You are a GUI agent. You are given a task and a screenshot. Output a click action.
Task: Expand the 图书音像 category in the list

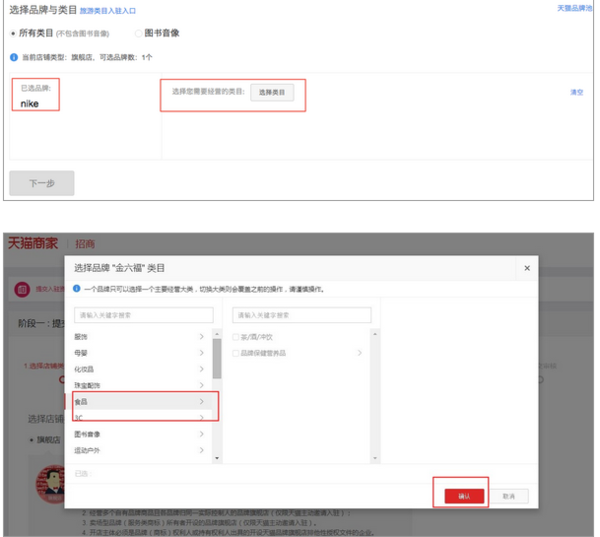(140, 434)
